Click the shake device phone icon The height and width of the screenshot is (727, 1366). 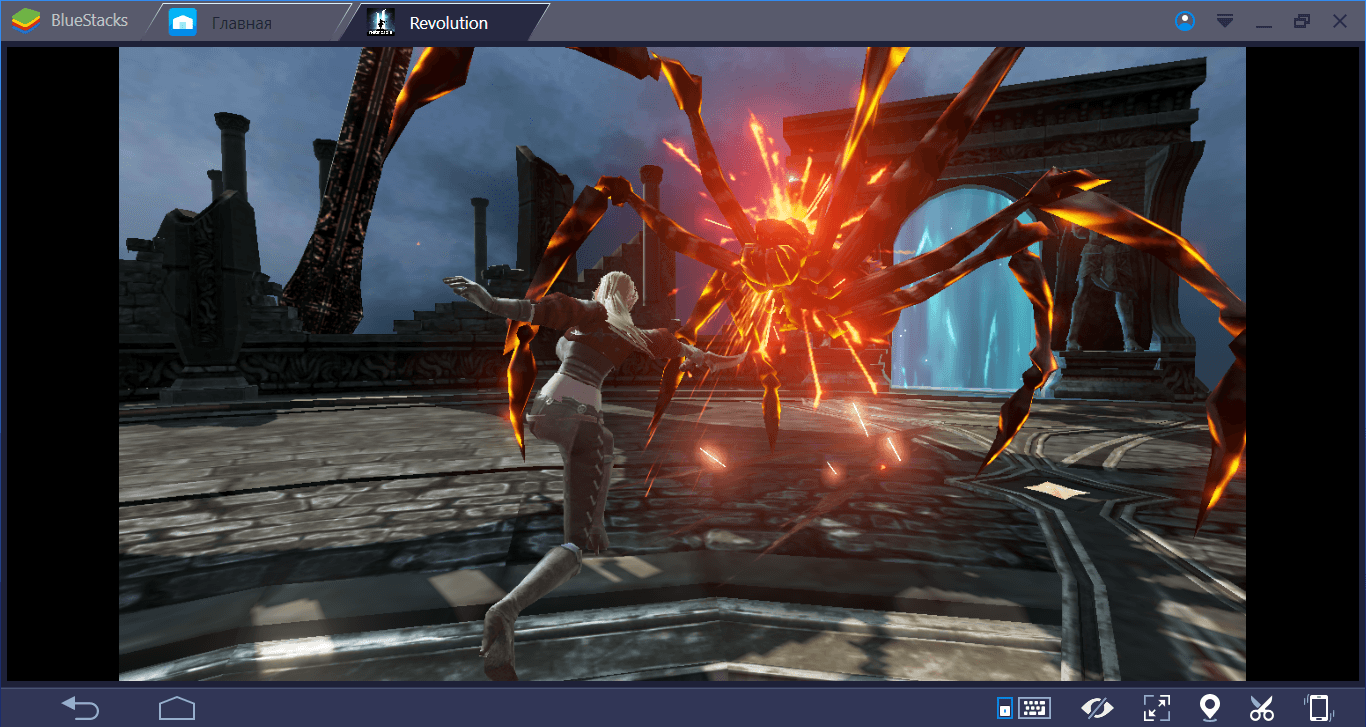[1318, 708]
